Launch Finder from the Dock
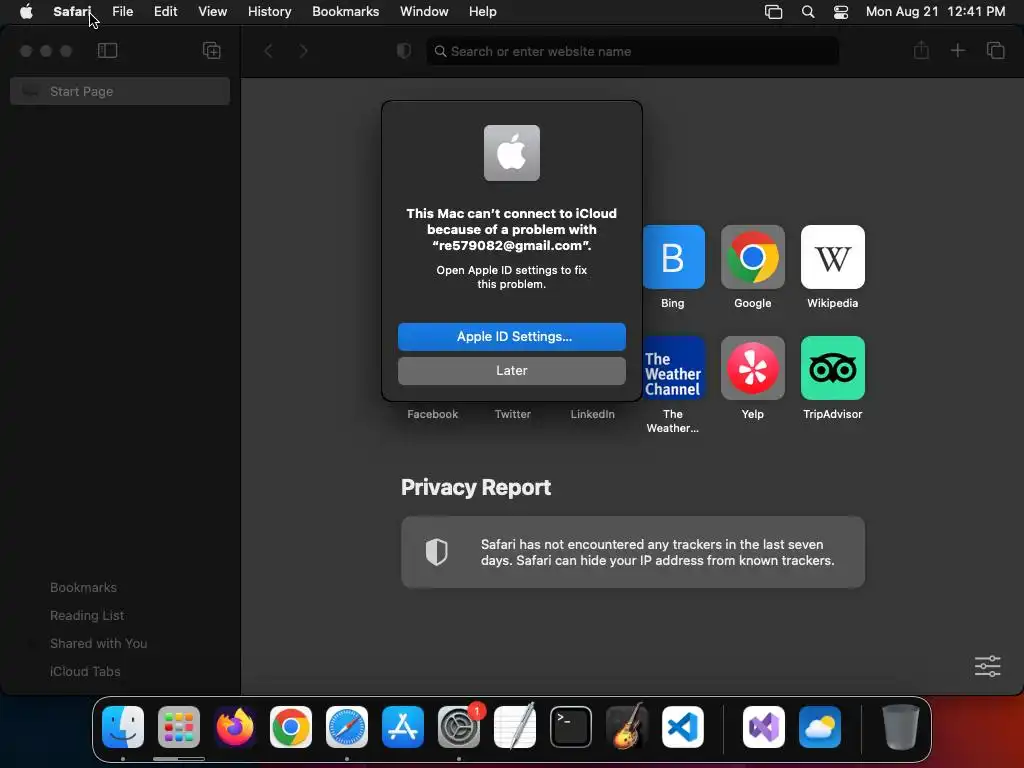 (x=123, y=727)
